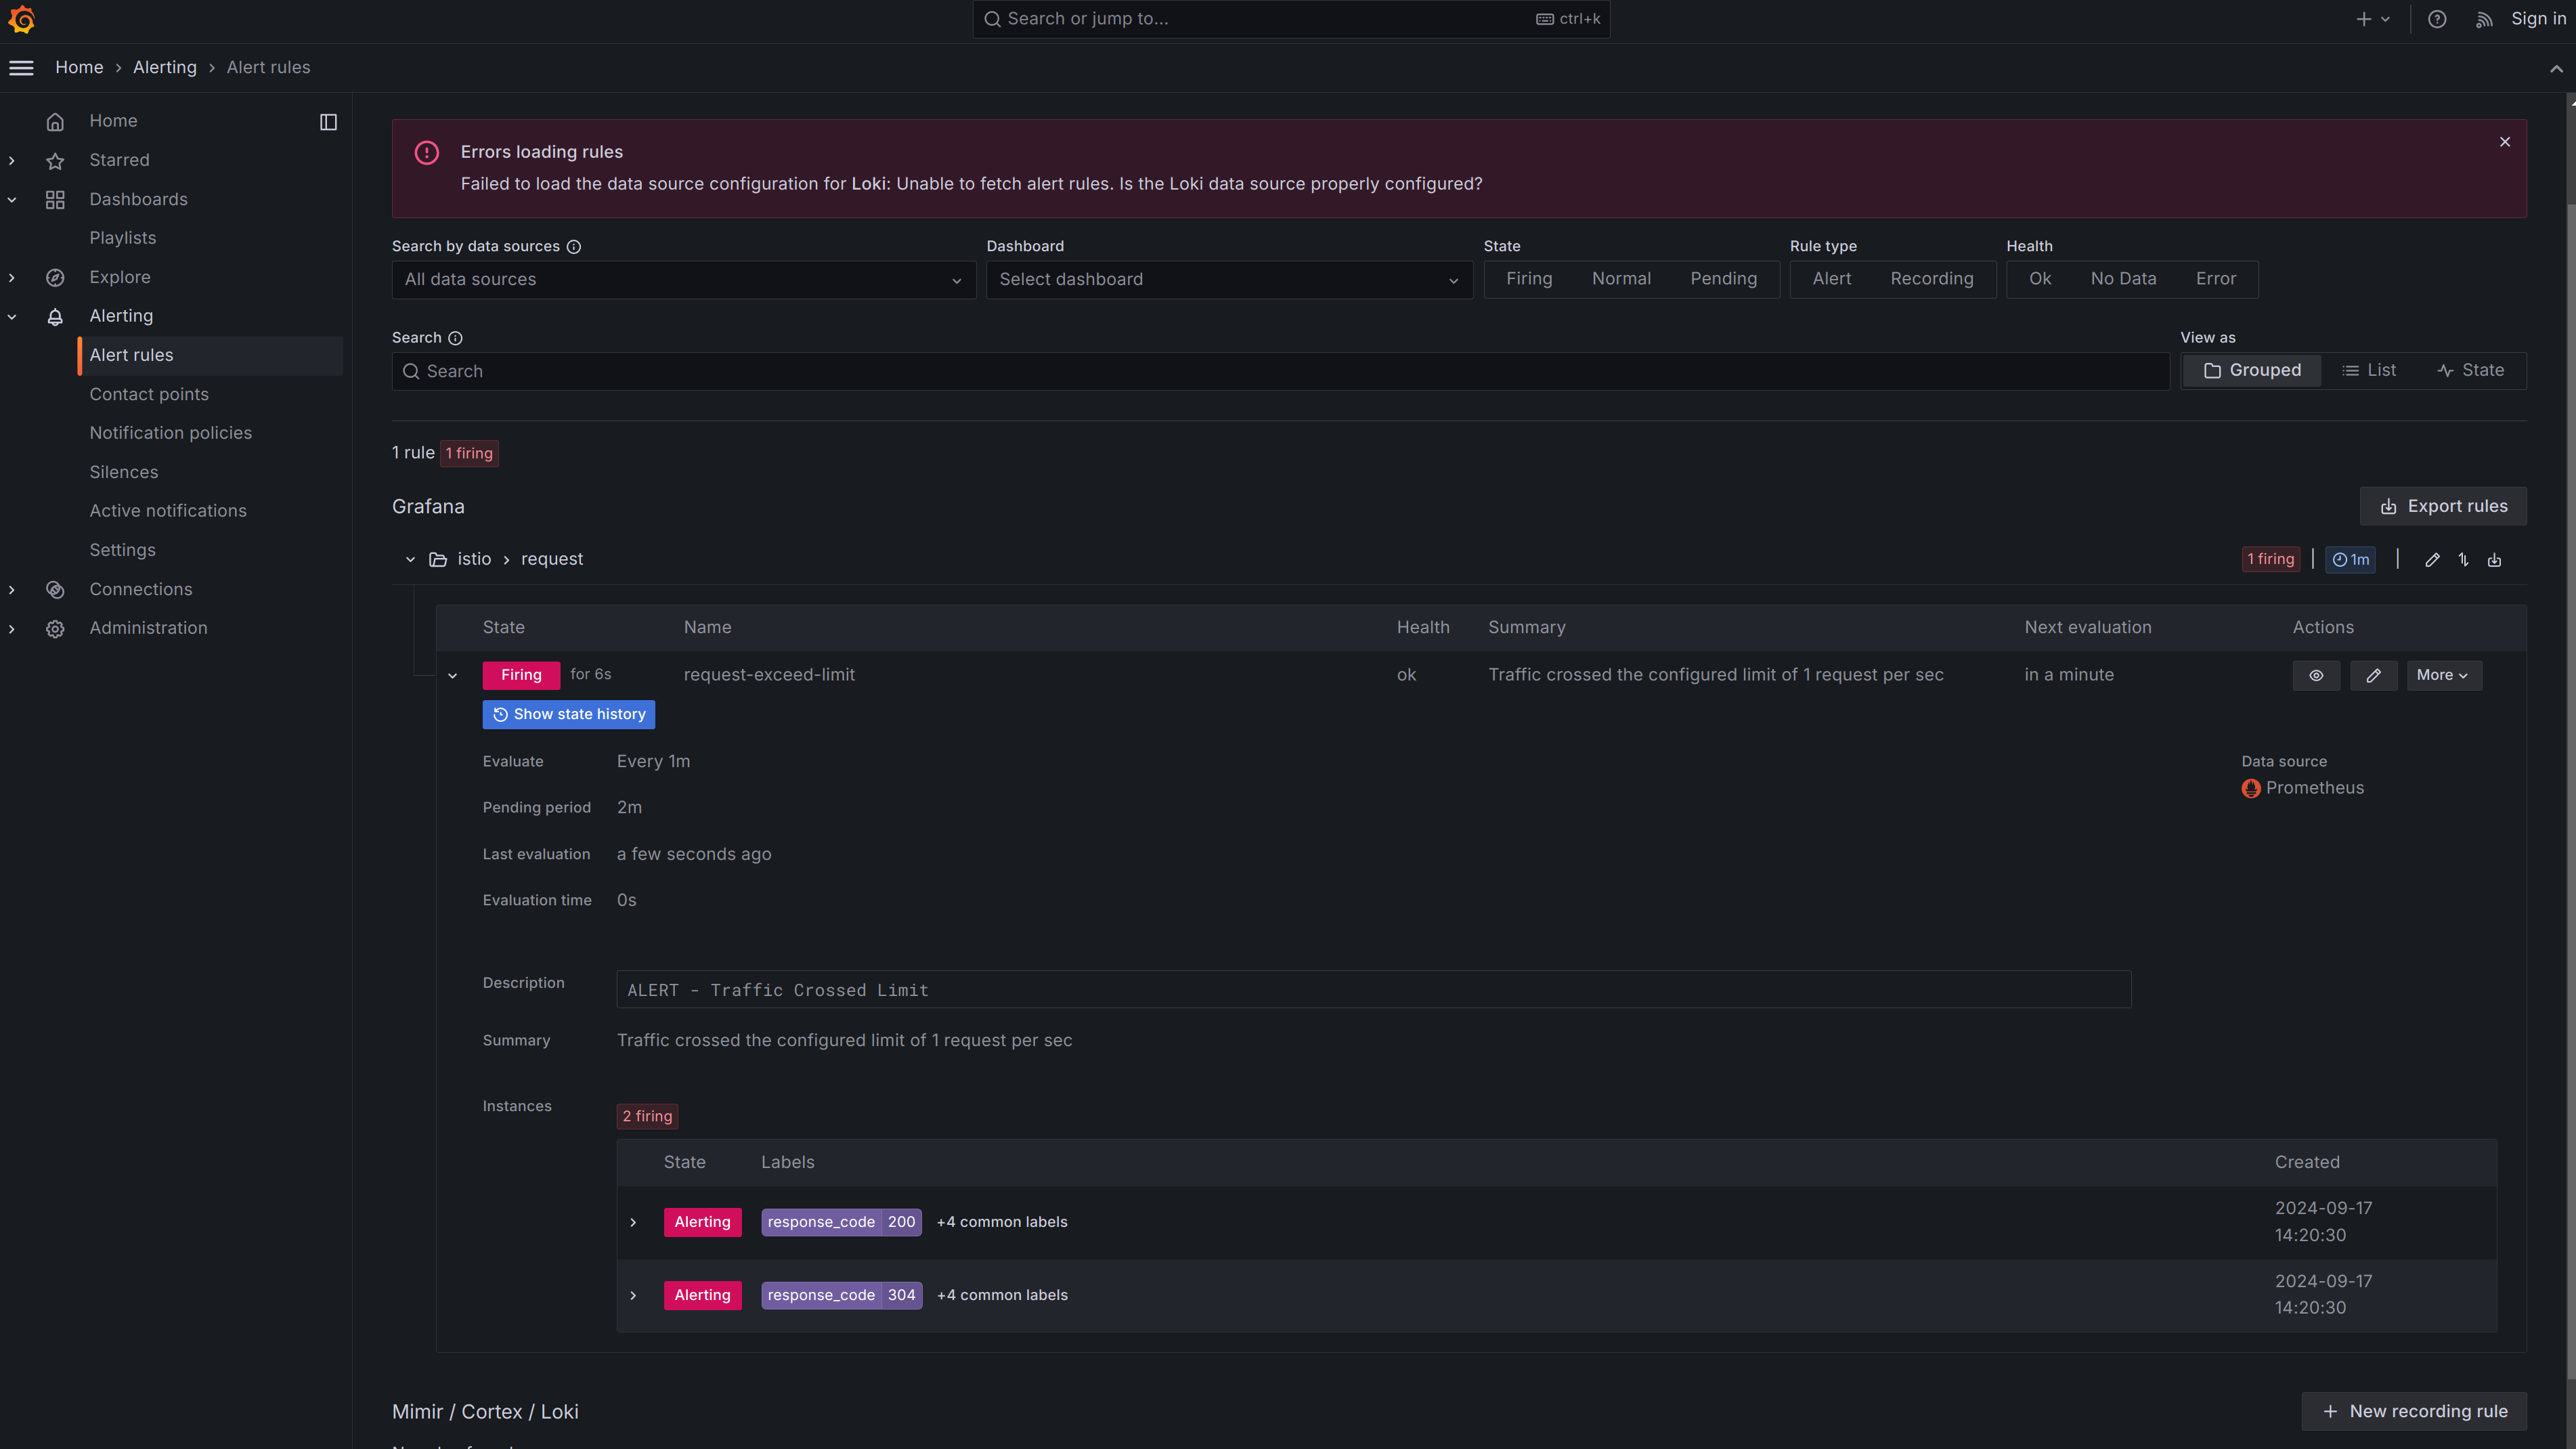
Task: Filter health by No Data
Action: point(2123,279)
